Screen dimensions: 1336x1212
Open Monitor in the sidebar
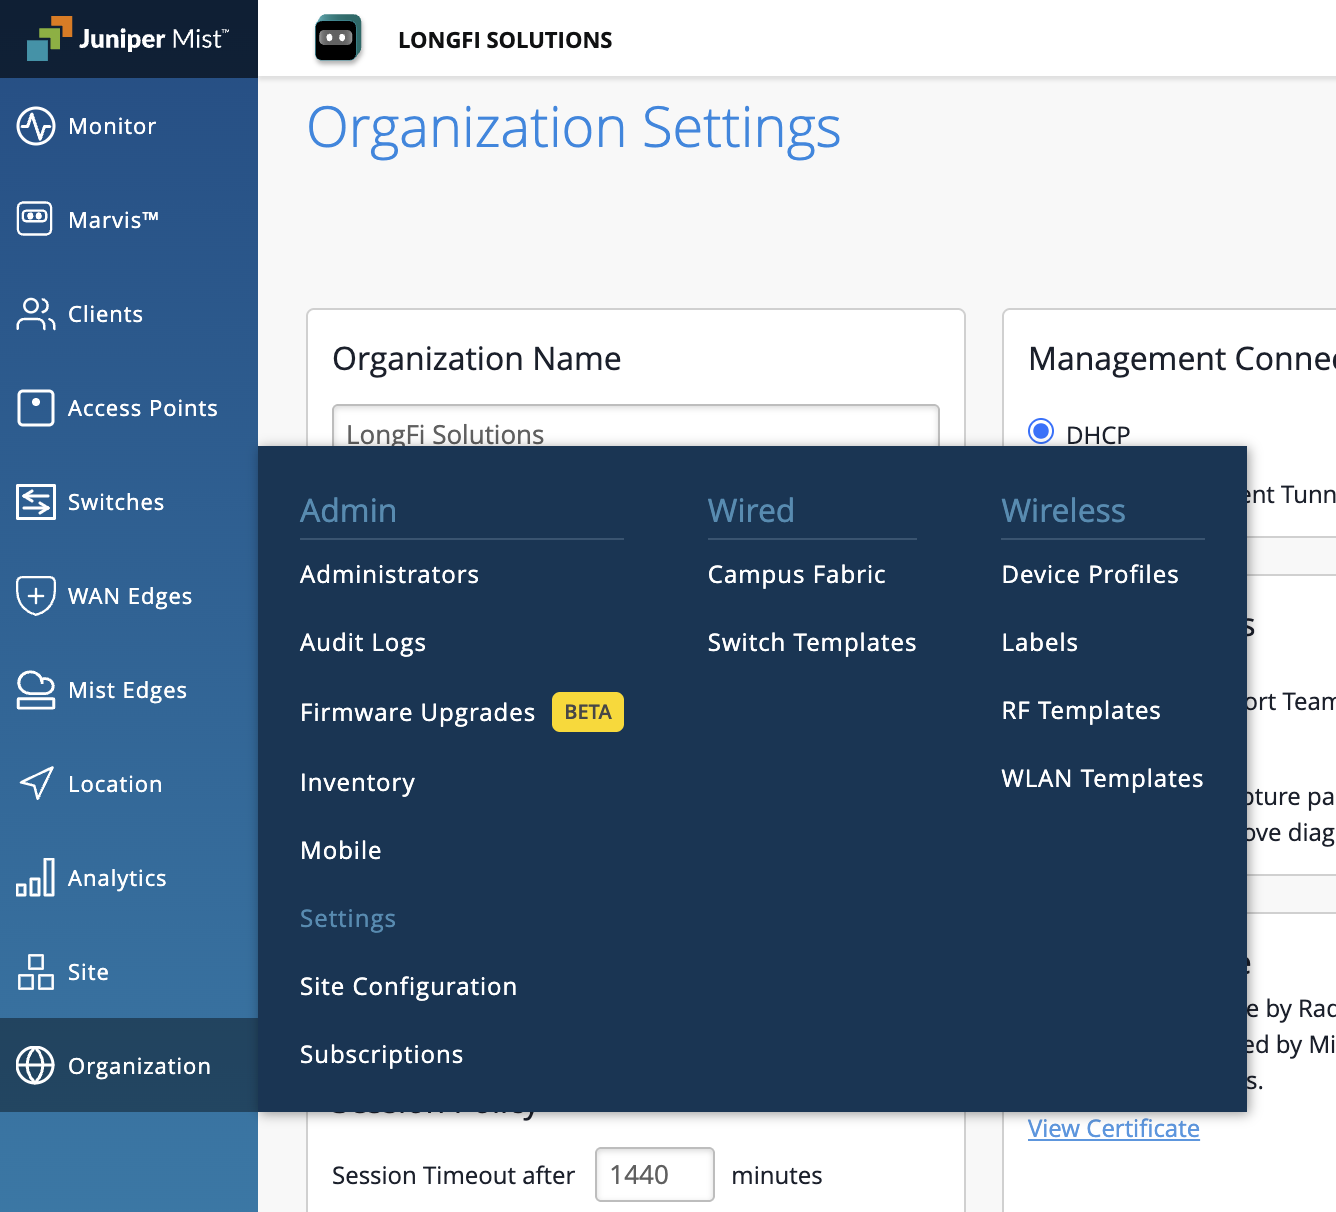coord(112,126)
